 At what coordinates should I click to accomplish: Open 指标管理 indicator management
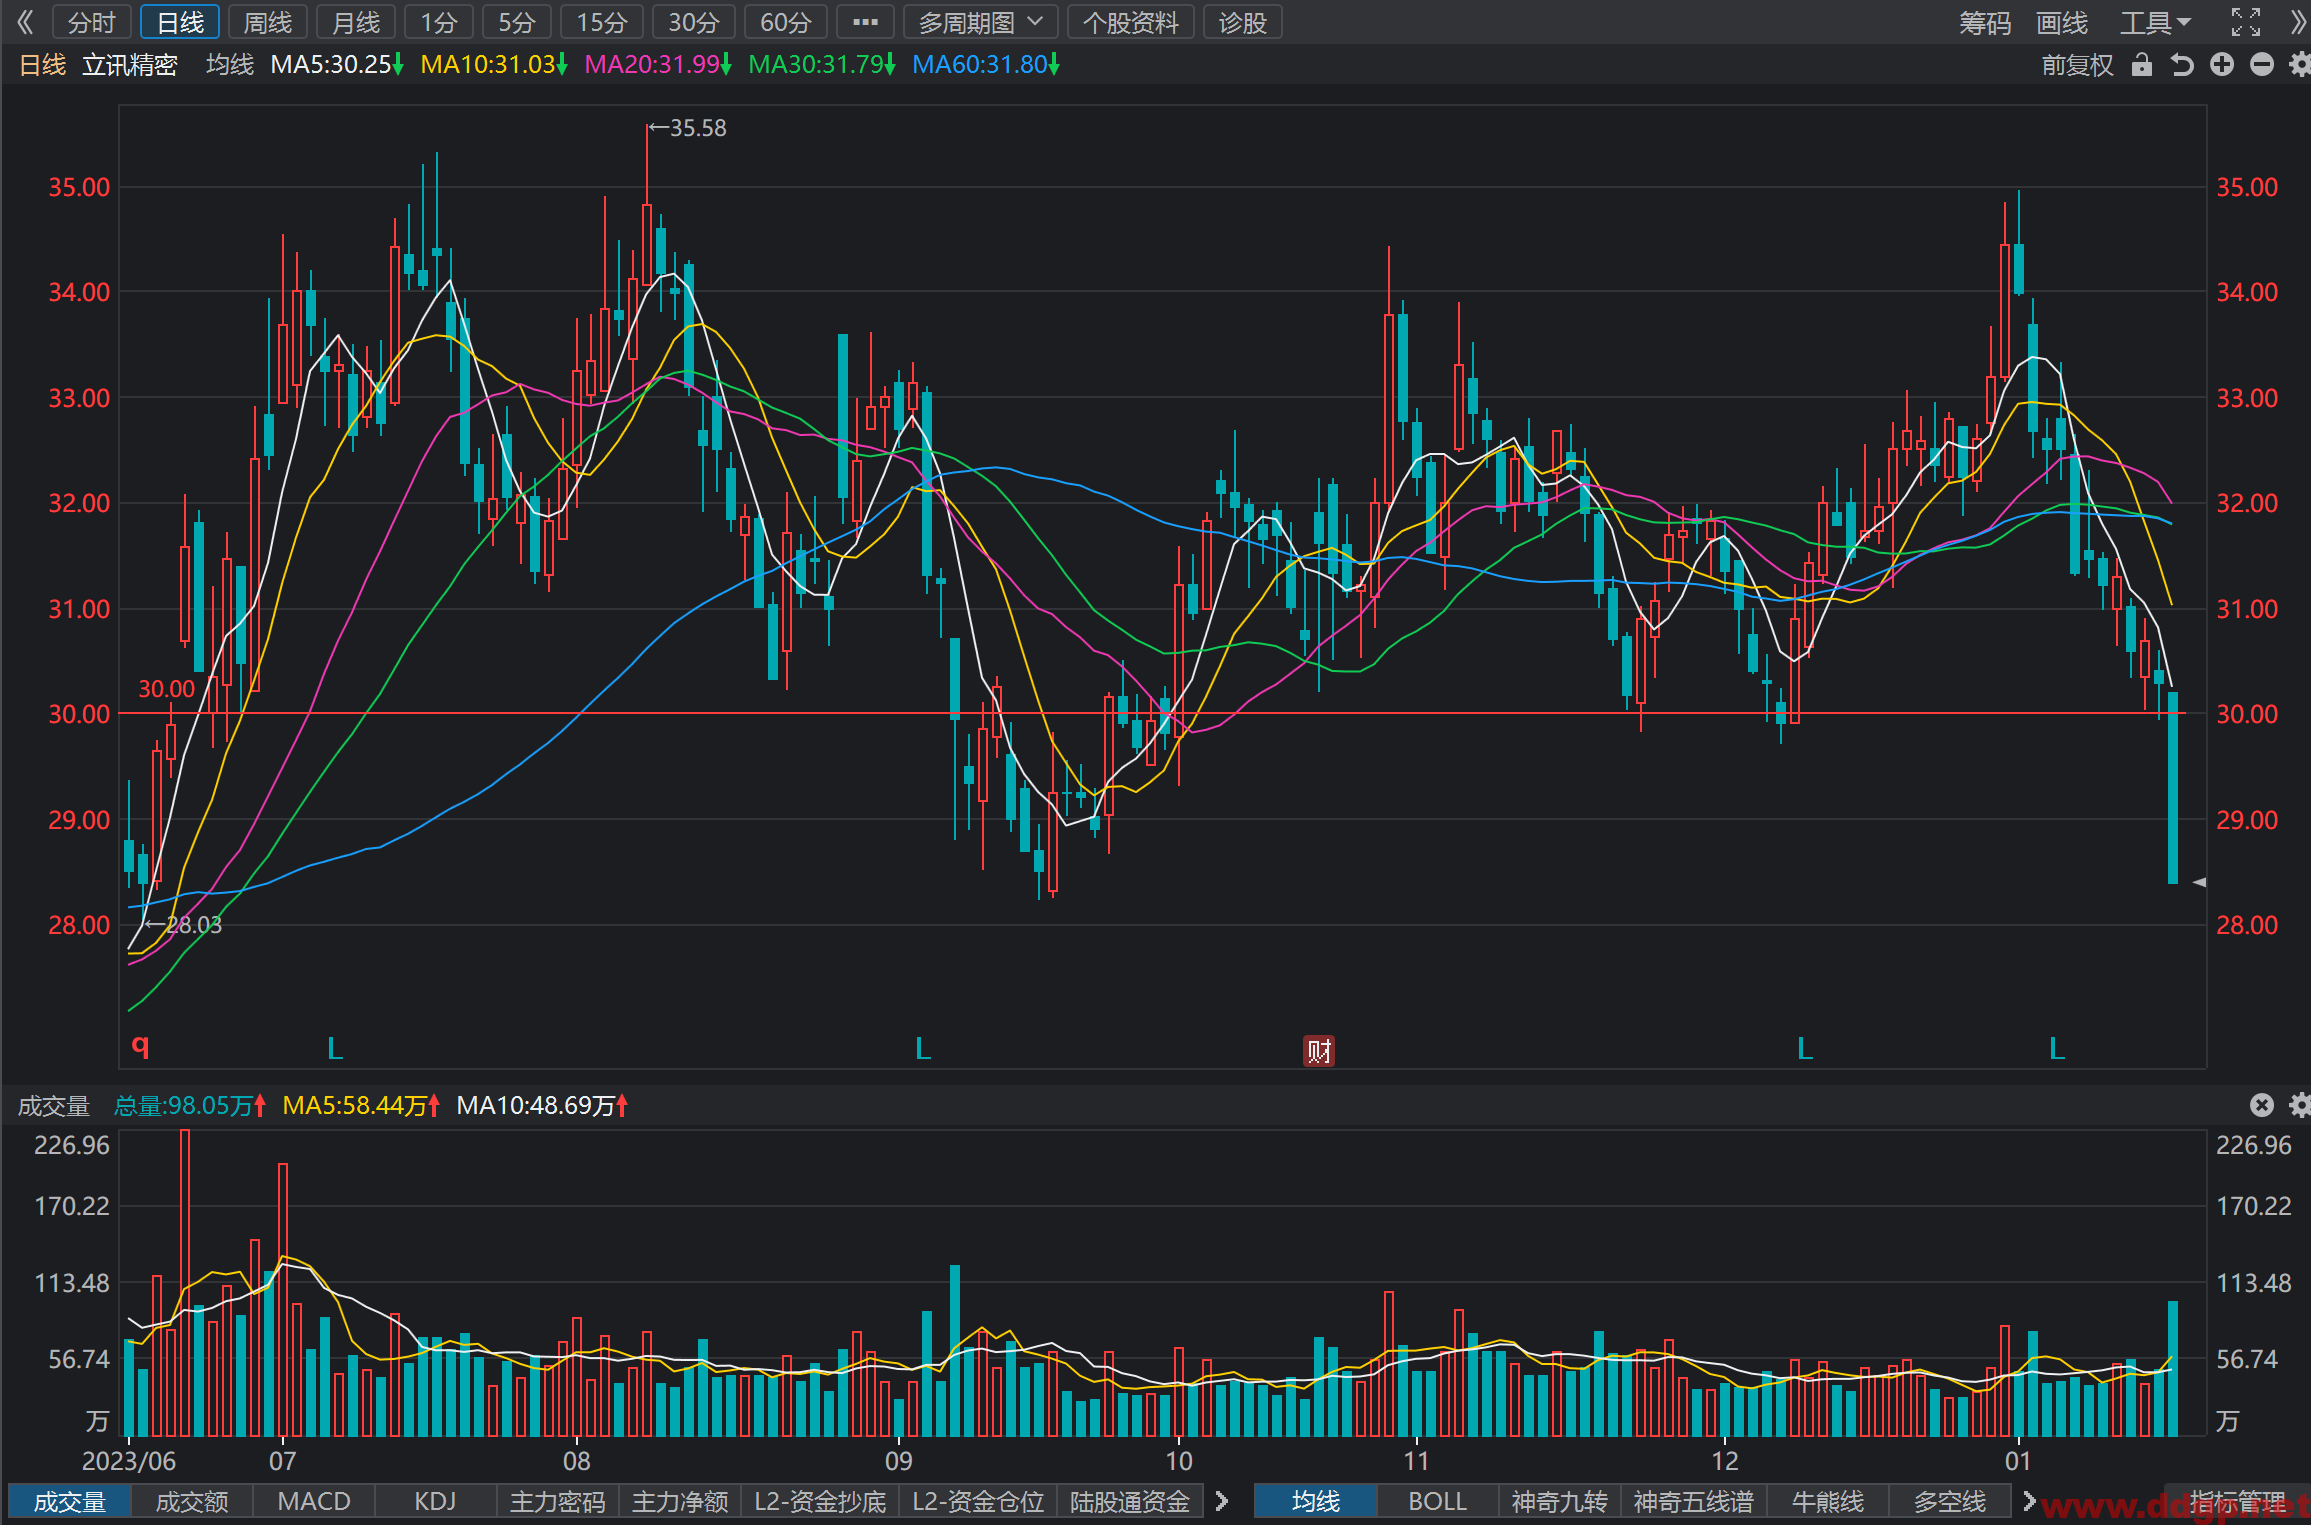pyautogui.click(x=2238, y=1501)
